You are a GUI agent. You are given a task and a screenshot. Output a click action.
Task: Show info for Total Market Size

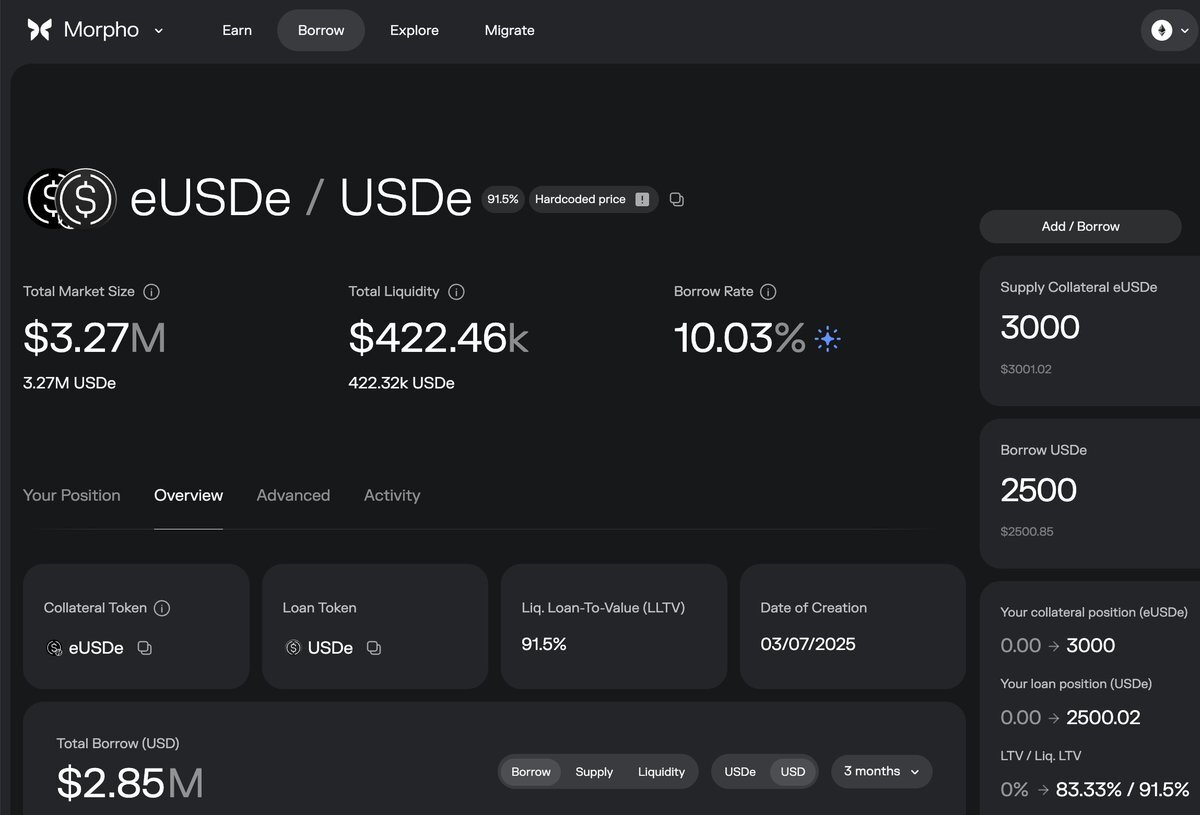(x=151, y=292)
